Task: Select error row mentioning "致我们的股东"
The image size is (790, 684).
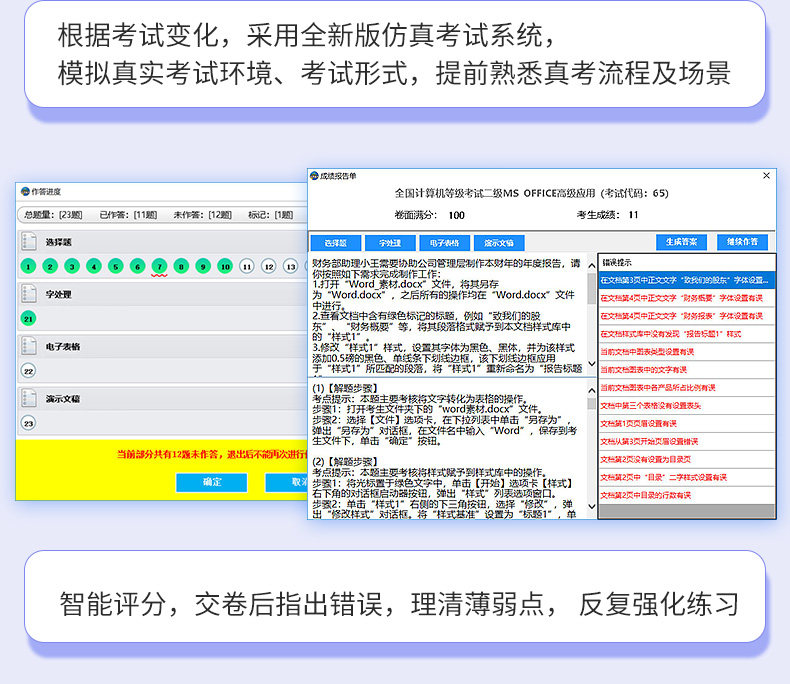Action: point(686,280)
